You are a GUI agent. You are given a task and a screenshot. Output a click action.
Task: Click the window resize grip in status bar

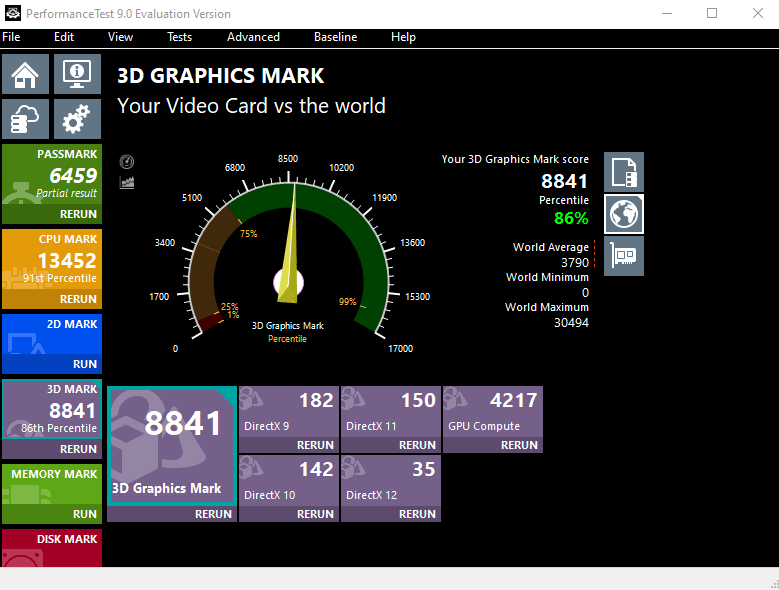[x=774, y=585]
